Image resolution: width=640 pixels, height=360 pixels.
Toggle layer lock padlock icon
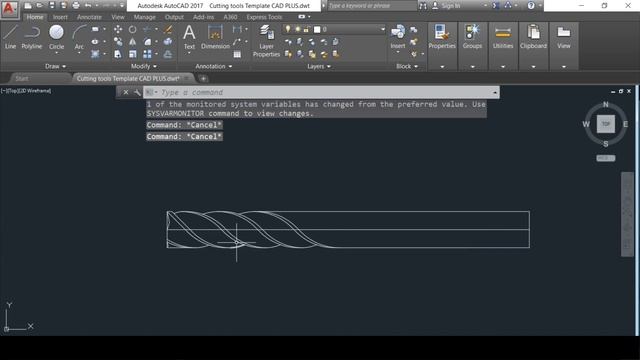coord(306,29)
